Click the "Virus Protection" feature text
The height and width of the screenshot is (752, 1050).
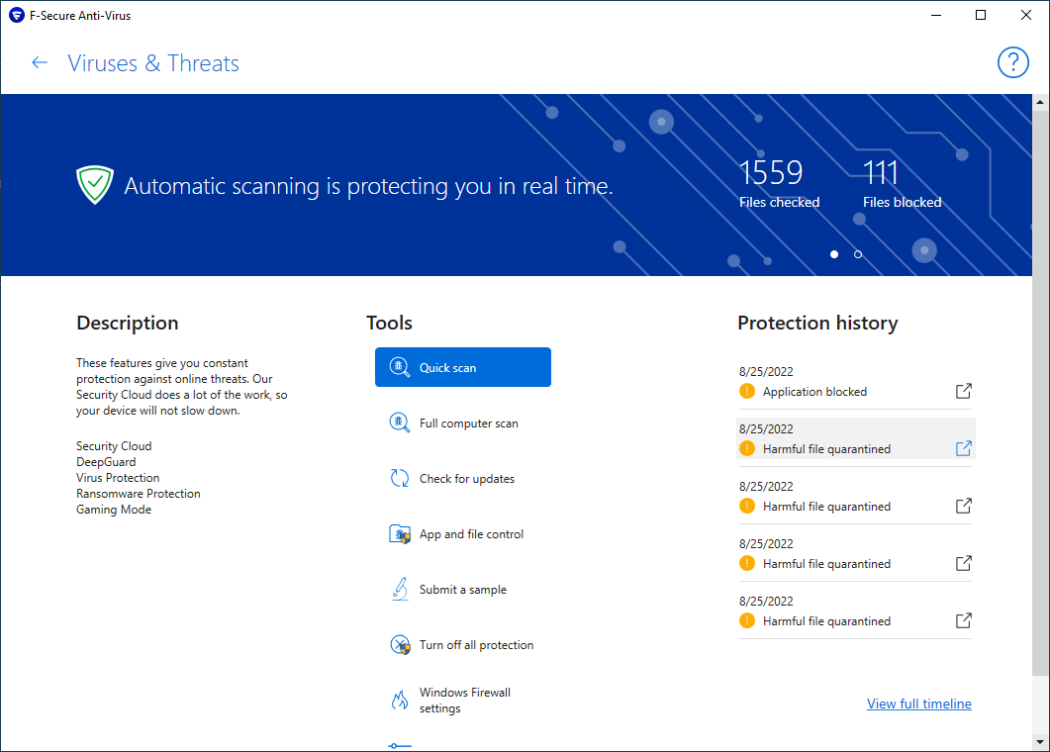point(118,478)
